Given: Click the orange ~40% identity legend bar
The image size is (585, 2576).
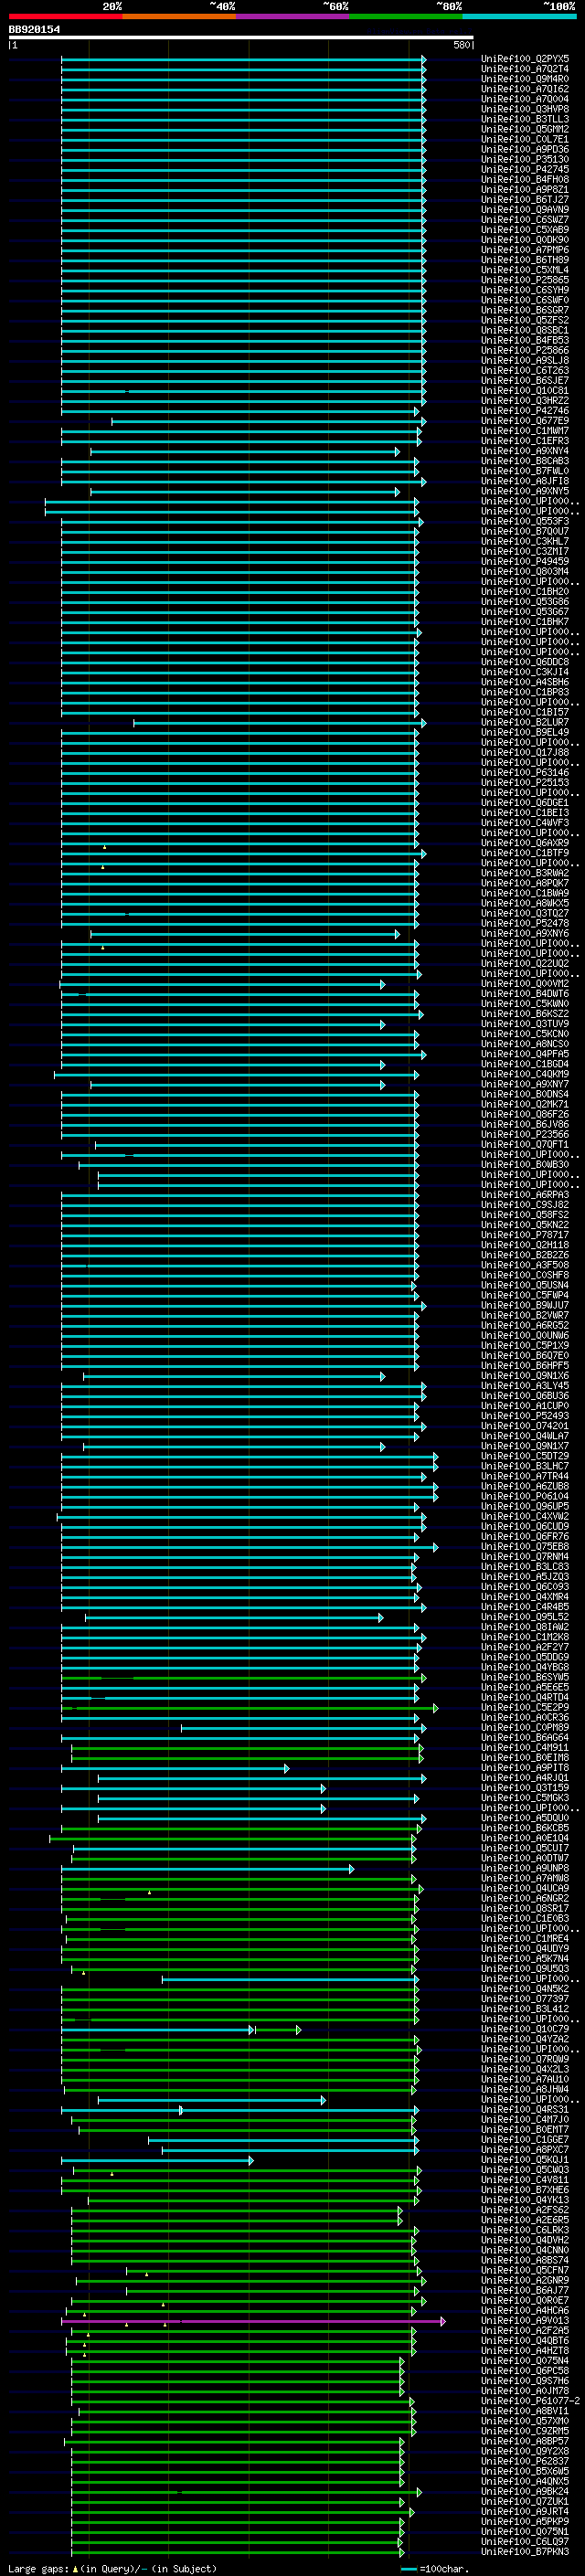Looking at the screenshot, I should click(179, 16).
